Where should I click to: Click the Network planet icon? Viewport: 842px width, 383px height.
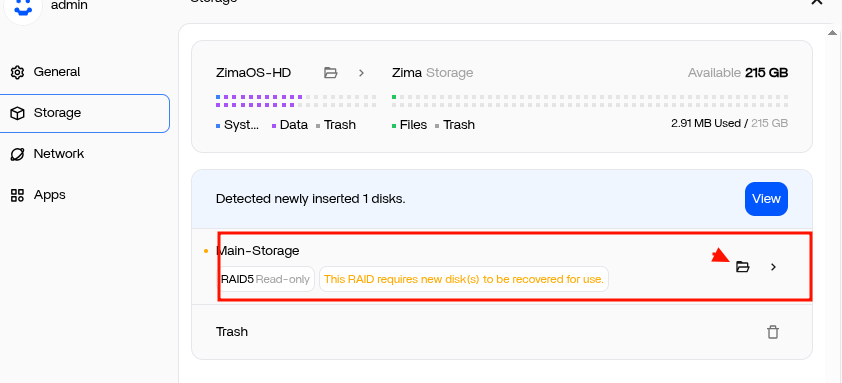(x=17, y=154)
